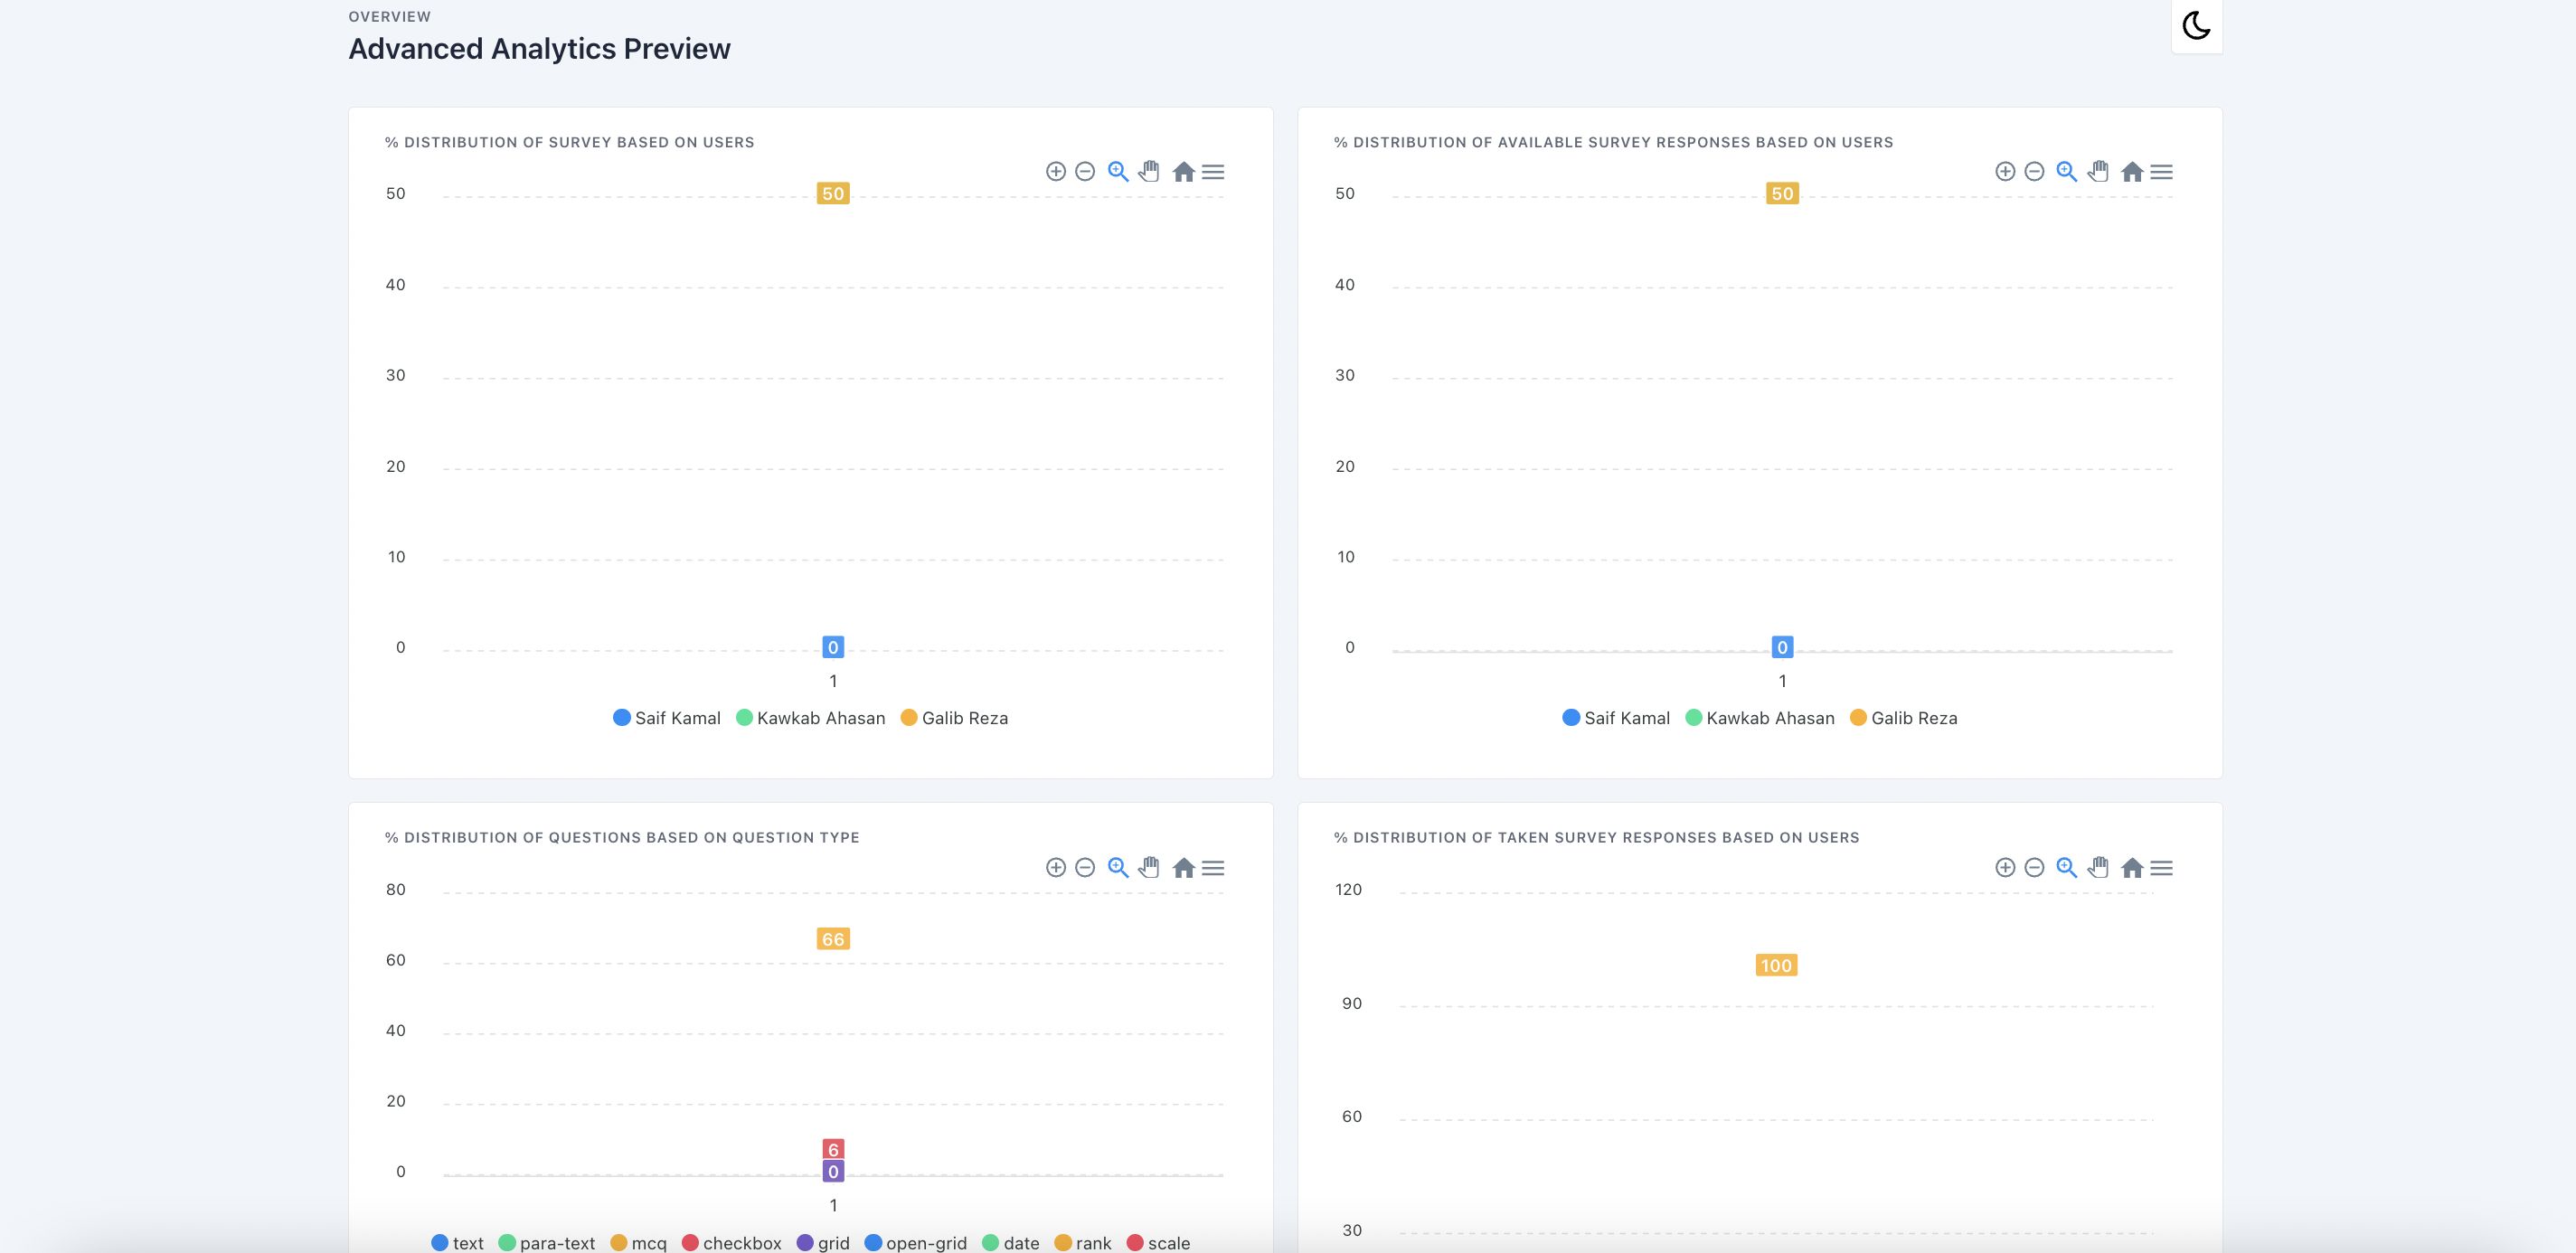Toggle Saif Kamal series in survey chart legend
This screenshot has height=1253, width=2576.
[x=667, y=718]
